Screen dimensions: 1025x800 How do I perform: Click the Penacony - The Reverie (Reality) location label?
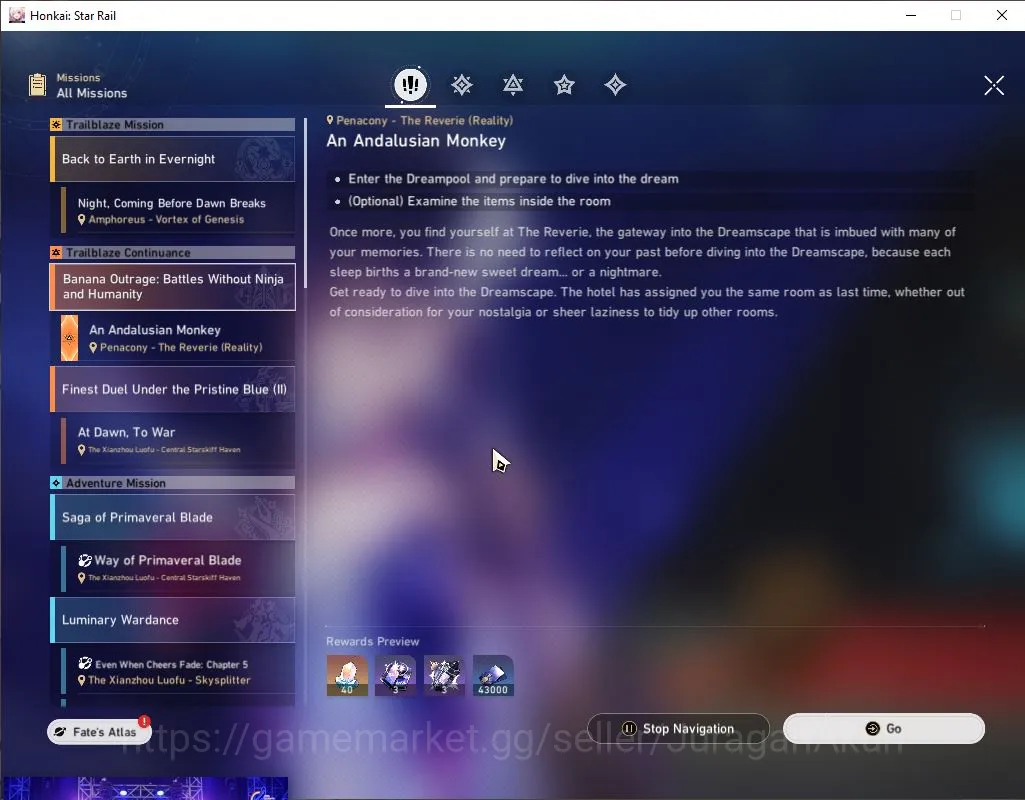coord(424,120)
